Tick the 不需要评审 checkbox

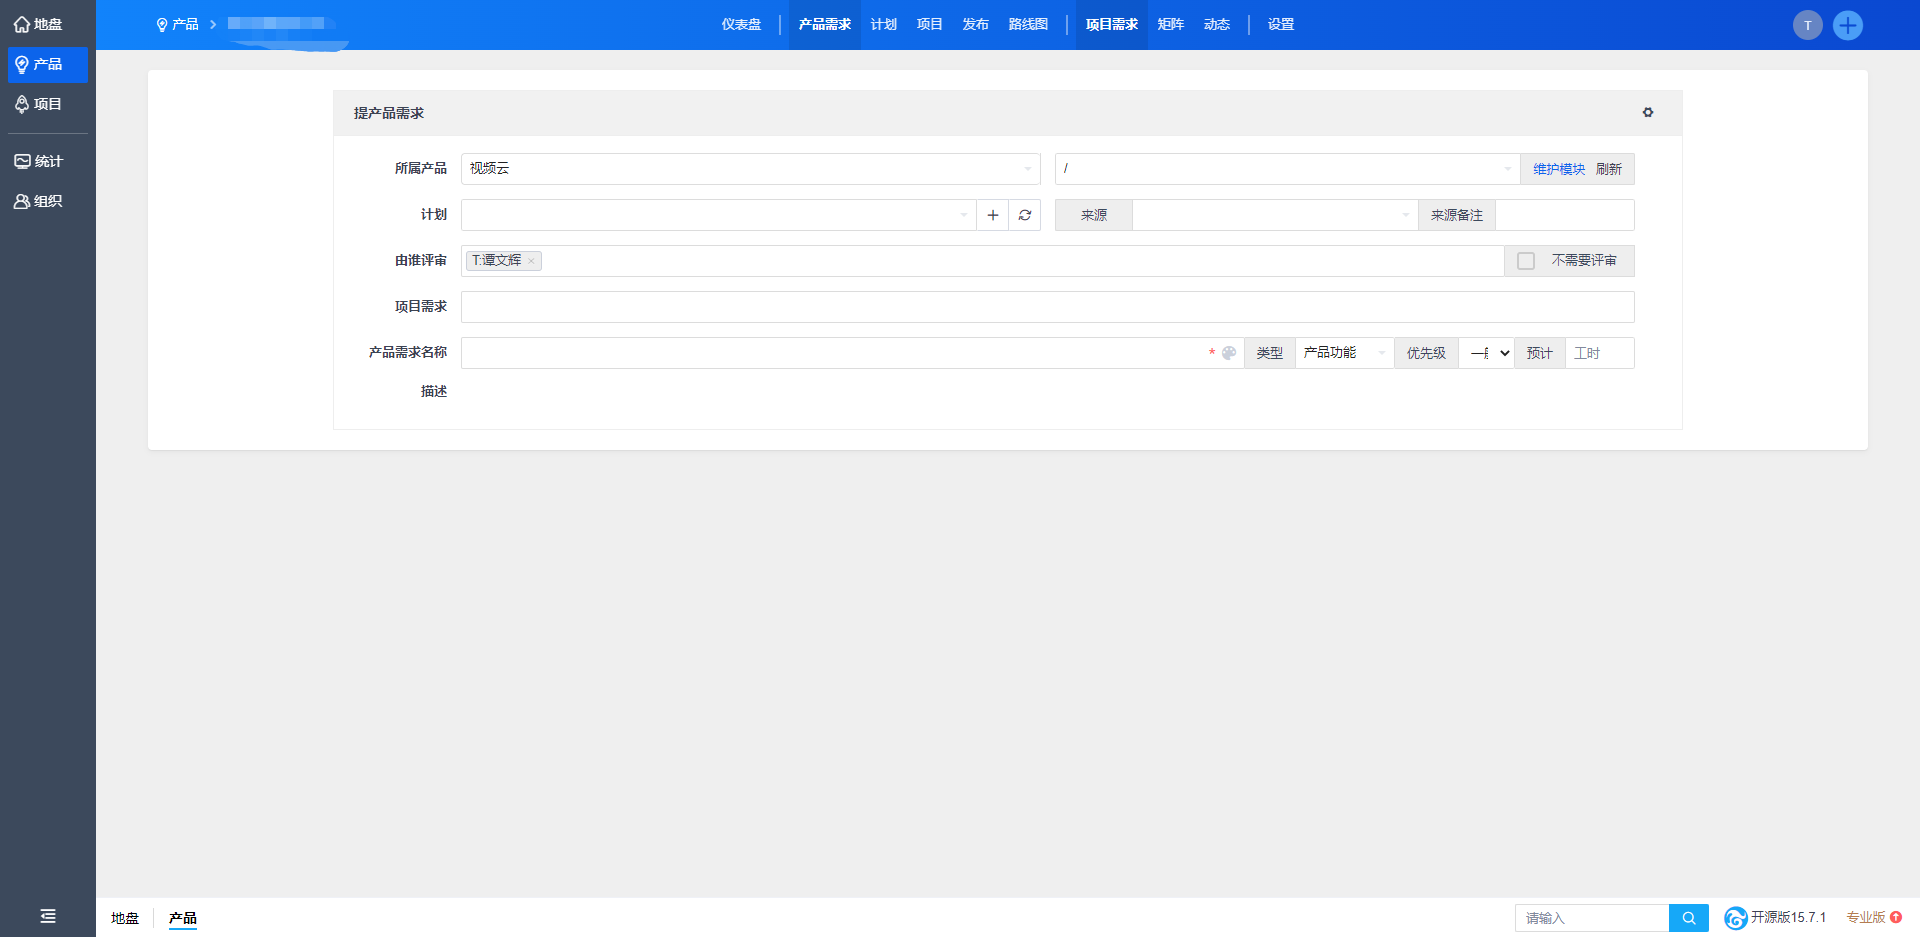click(x=1526, y=261)
